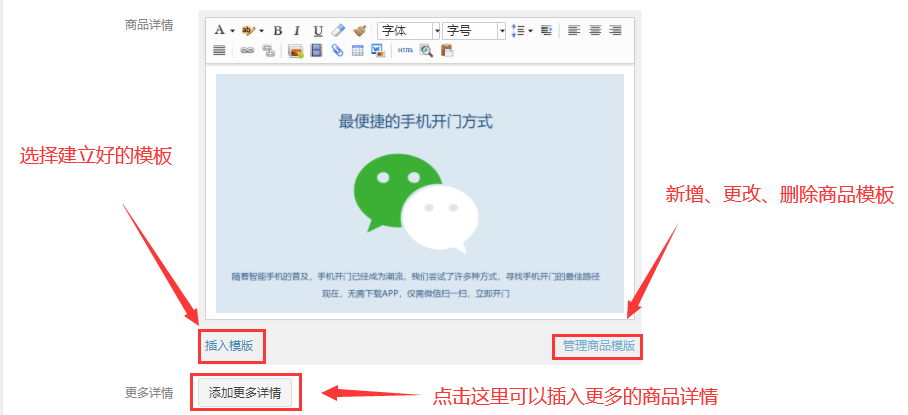This screenshot has height=415, width=908.
Task: Remove hyperlink with the unlink icon
Action: tap(268, 51)
